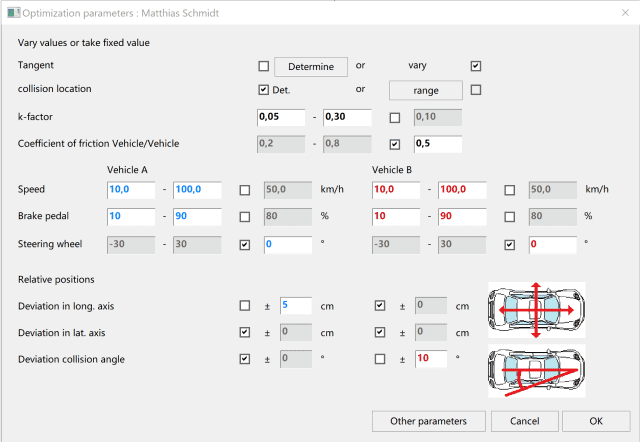This screenshot has height=442, width=640.
Task: Close the Optimization parameters window
Action: point(616,12)
